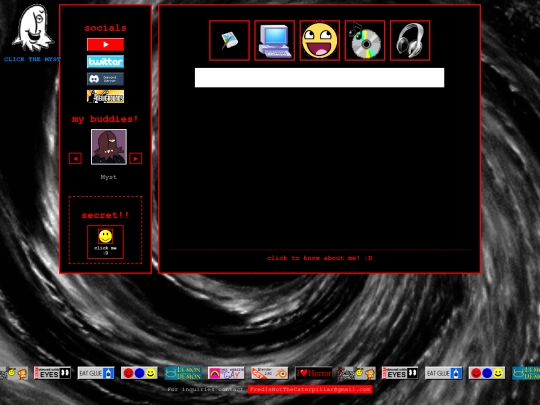
Task: Join via the Discord Server badge
Action: click(105, 79)
